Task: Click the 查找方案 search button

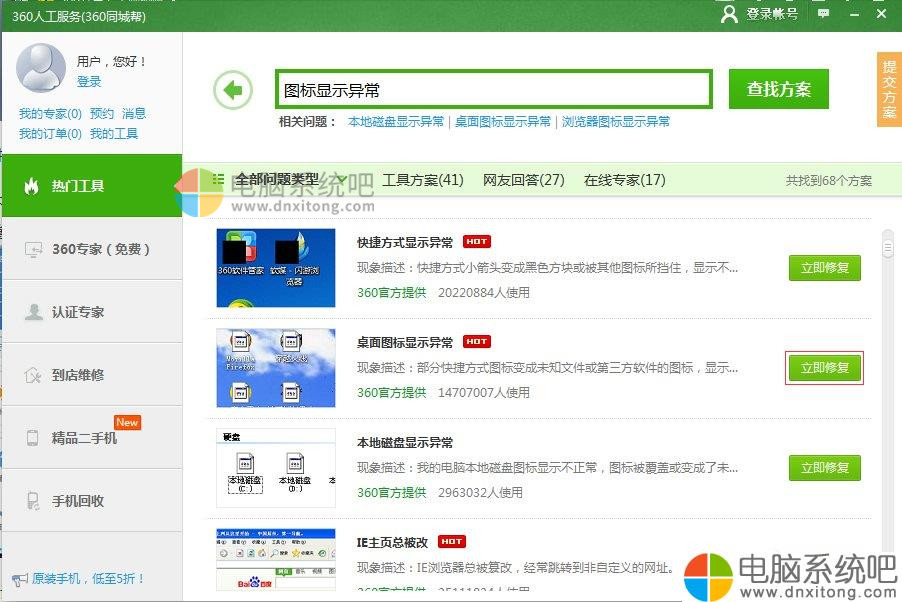Action: point(778,89)
